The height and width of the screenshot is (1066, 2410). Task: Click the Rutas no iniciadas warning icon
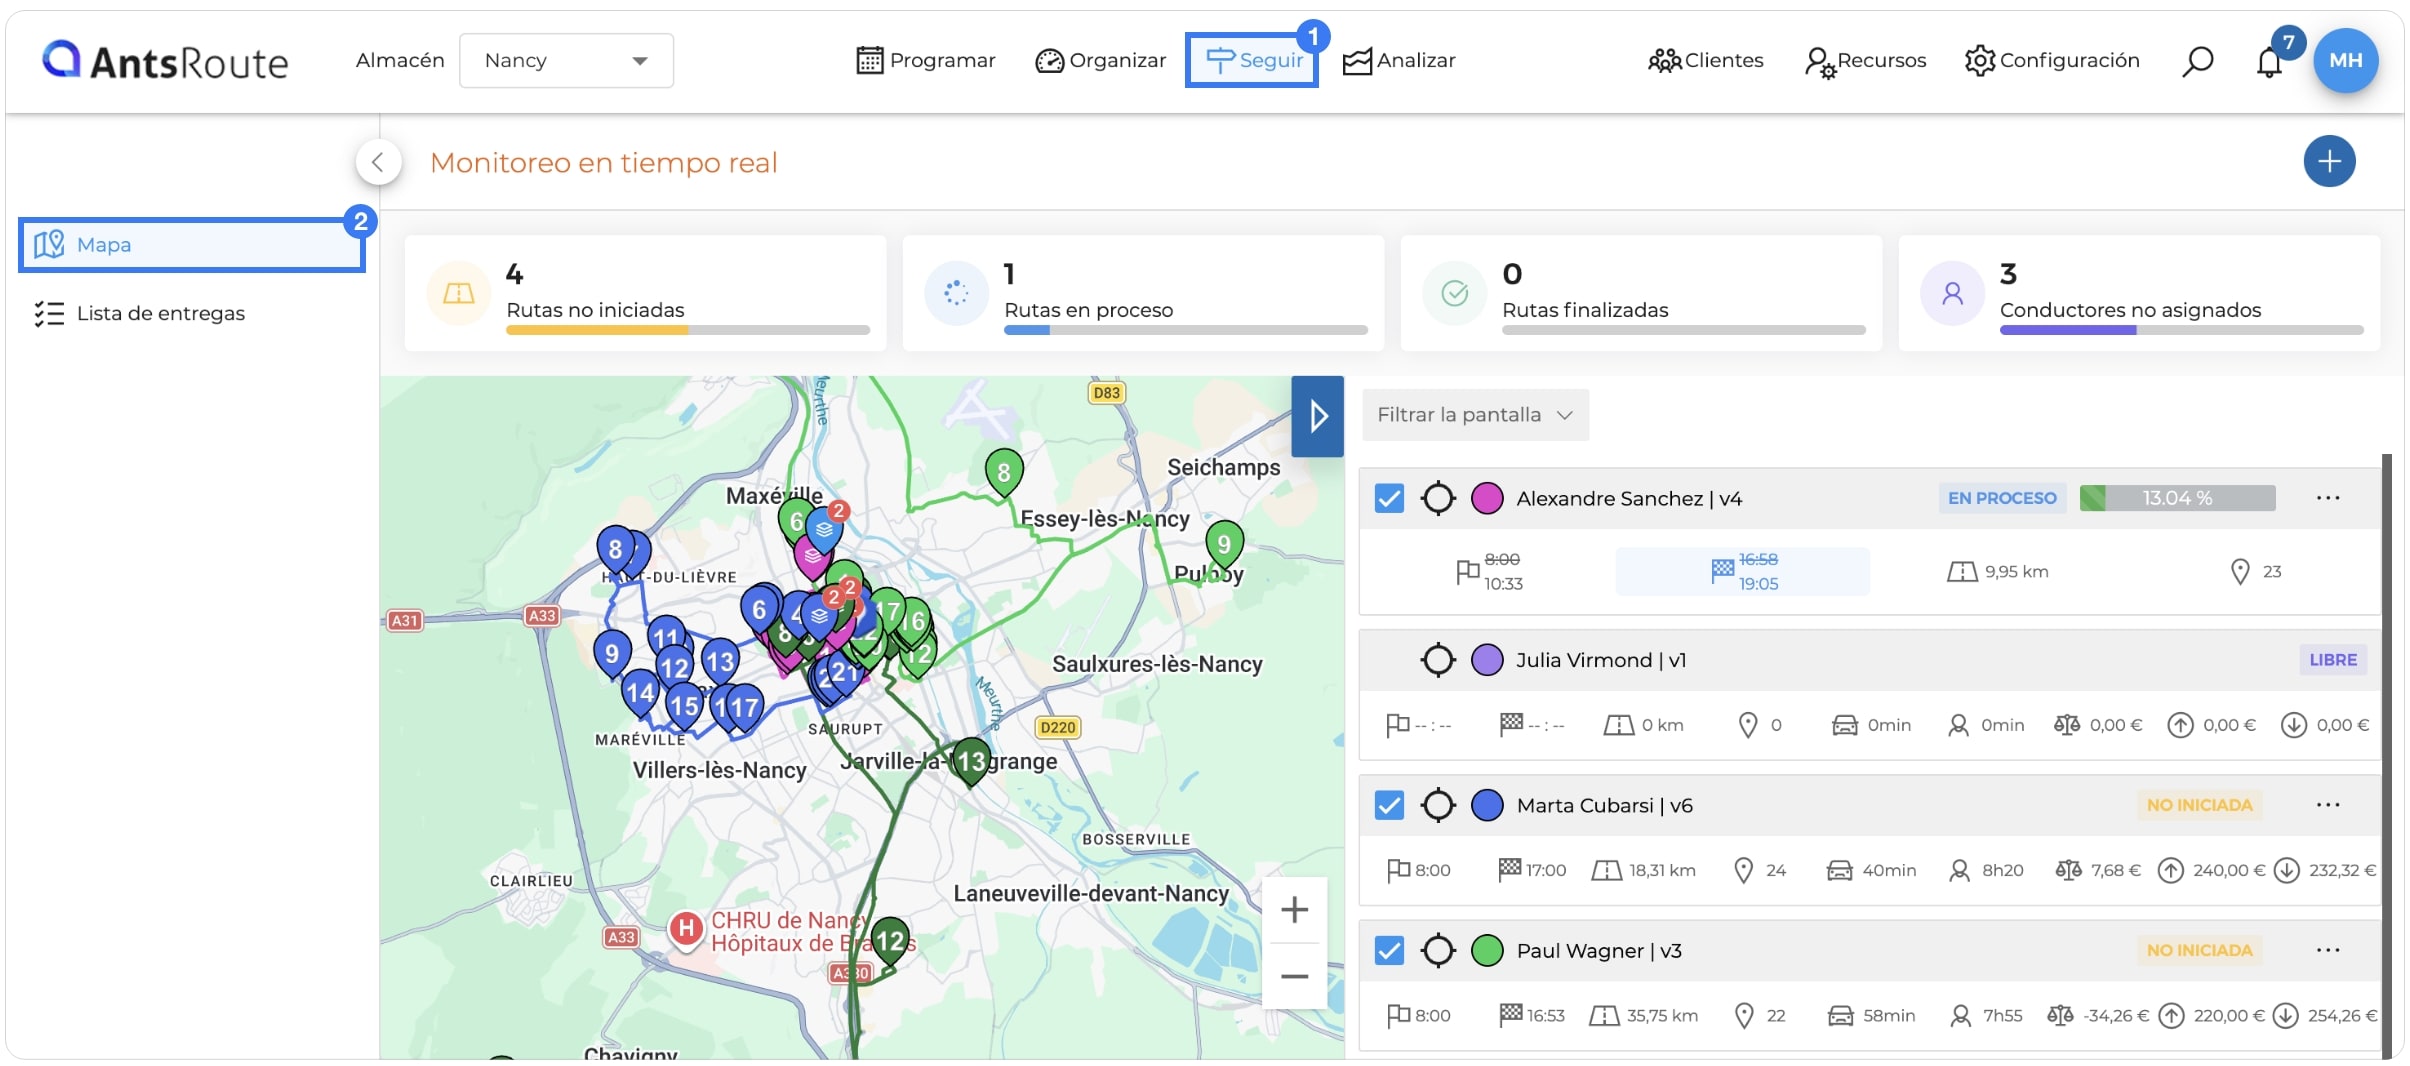pyautogui.click(x=458, y=293)
